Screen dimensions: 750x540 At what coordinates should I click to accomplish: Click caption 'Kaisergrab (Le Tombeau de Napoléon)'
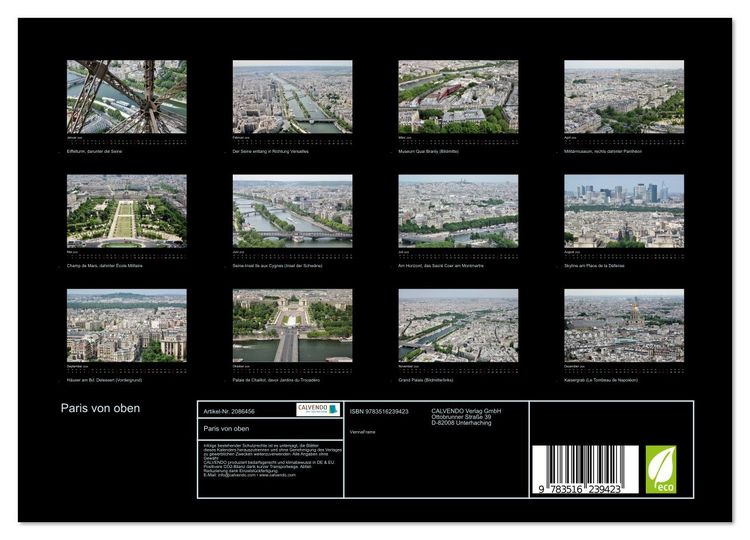pyautogui.click(x=601, y=380)
